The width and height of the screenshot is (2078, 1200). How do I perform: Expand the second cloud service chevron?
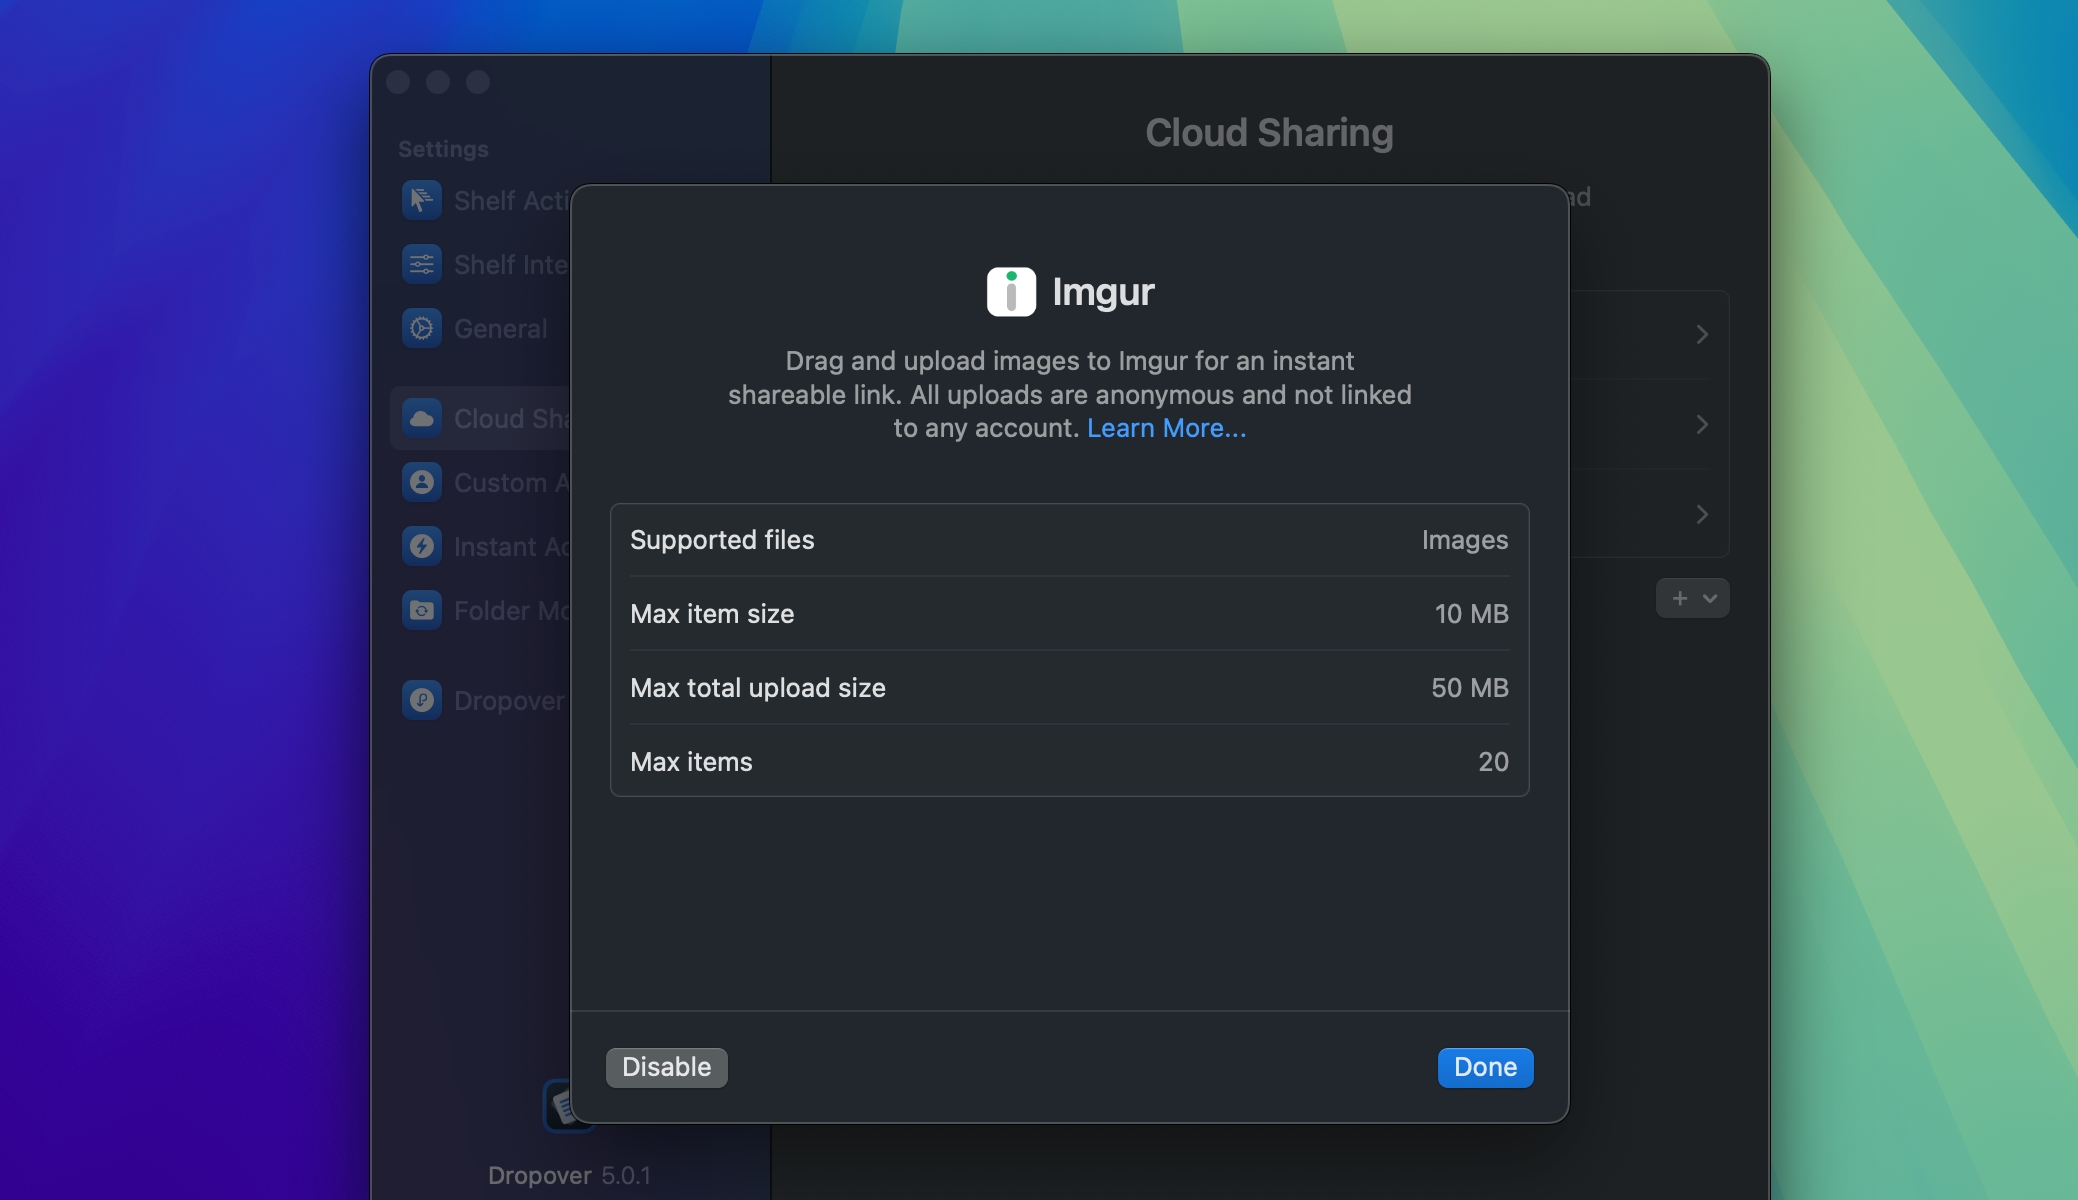coord(1702,425)
